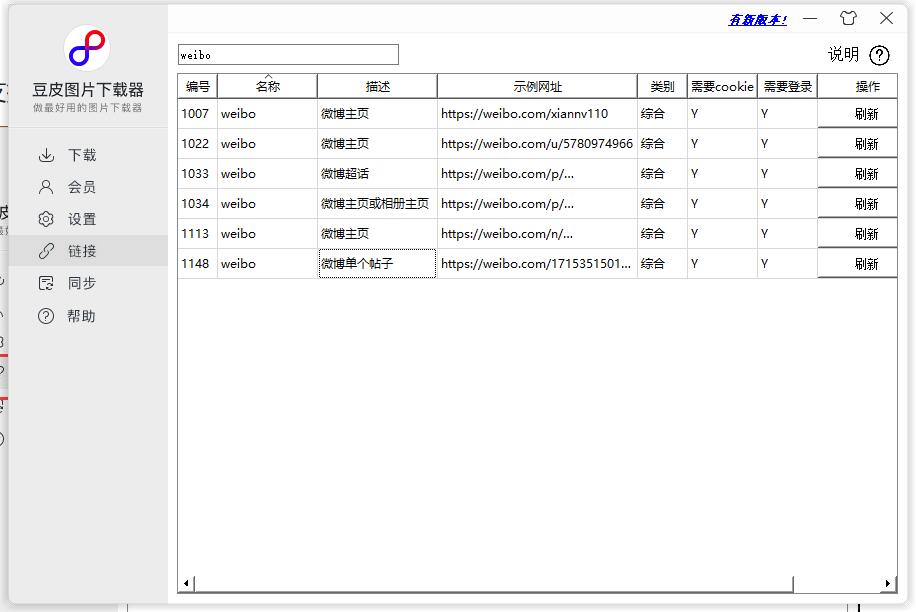Click the 需要登录 column header

(787, 86)
